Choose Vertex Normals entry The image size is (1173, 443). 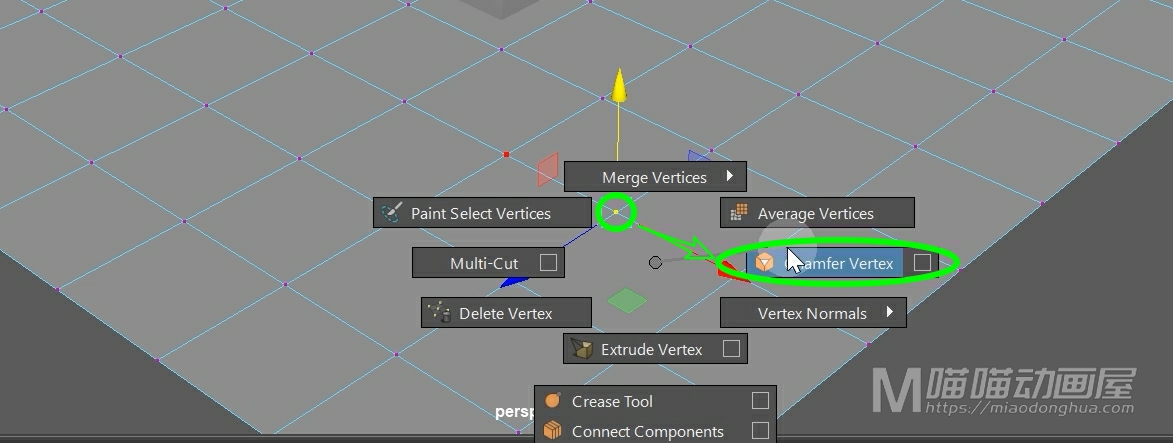(813, 313)
